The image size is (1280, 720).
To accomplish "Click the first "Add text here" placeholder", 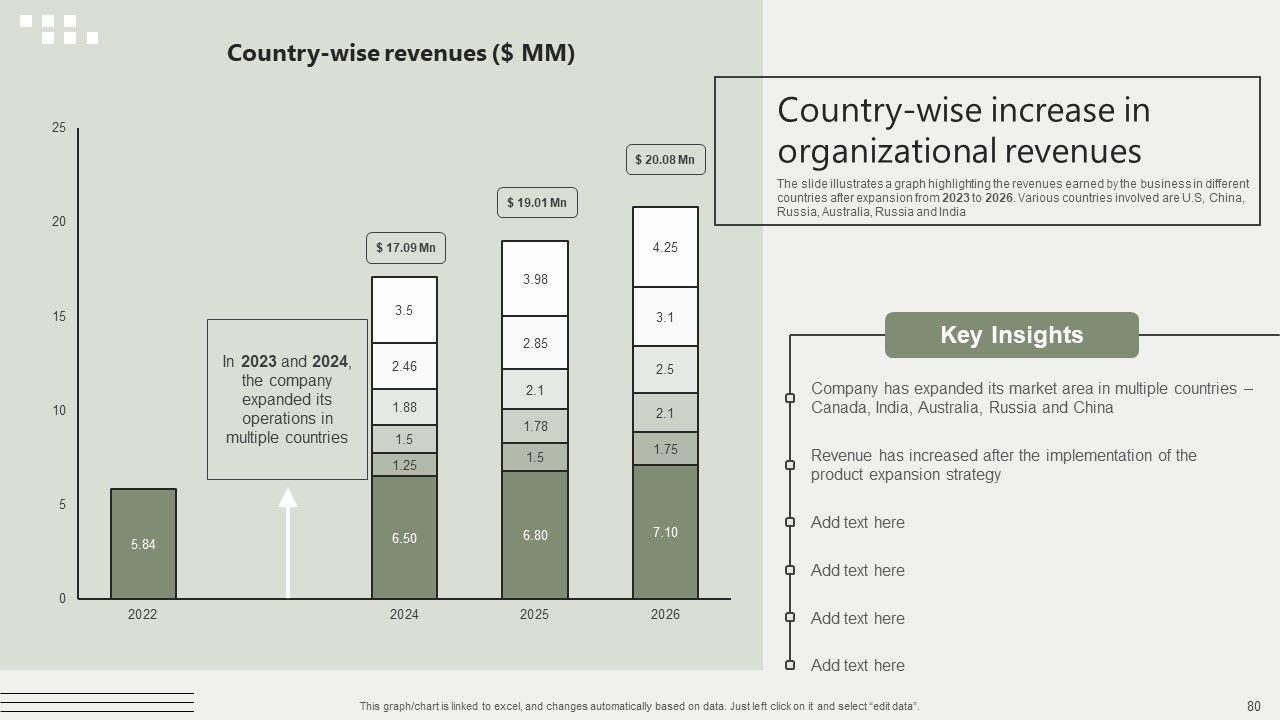I will [857, 522].
